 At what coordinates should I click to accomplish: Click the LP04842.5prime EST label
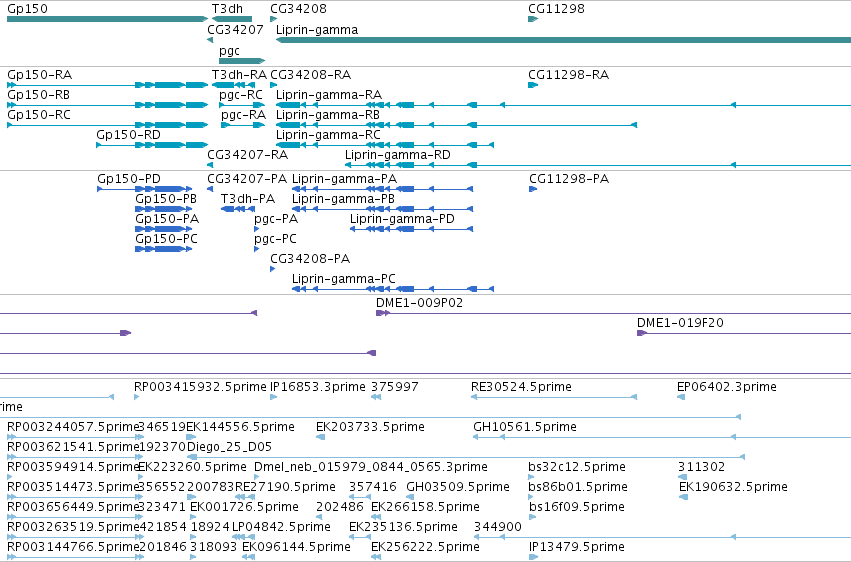coord(281,527)
